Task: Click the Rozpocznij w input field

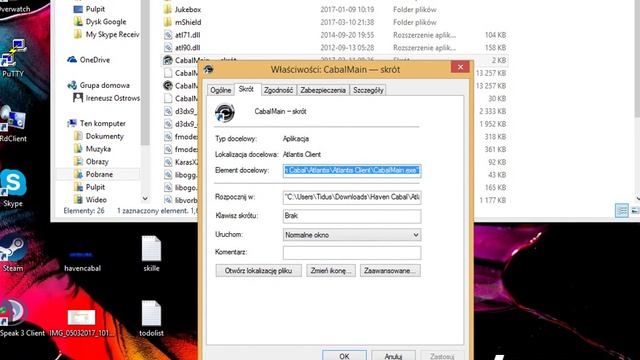Action: pyautogui.click(x=352, y=198)
